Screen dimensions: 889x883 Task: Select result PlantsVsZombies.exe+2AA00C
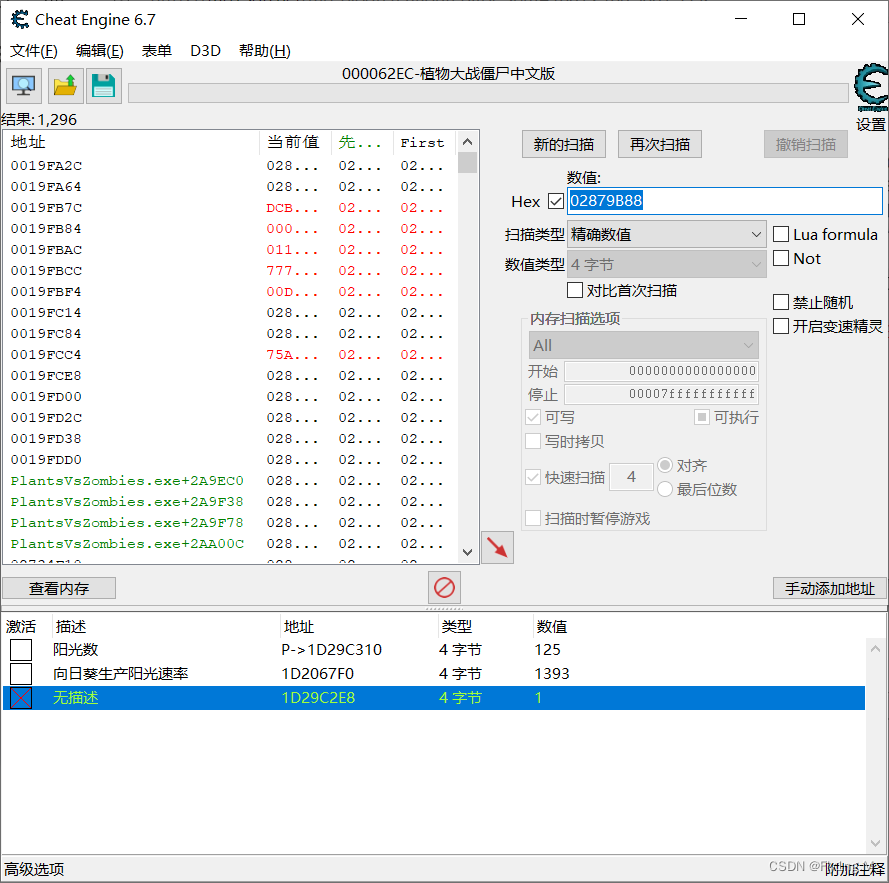[x=127, y=543]
